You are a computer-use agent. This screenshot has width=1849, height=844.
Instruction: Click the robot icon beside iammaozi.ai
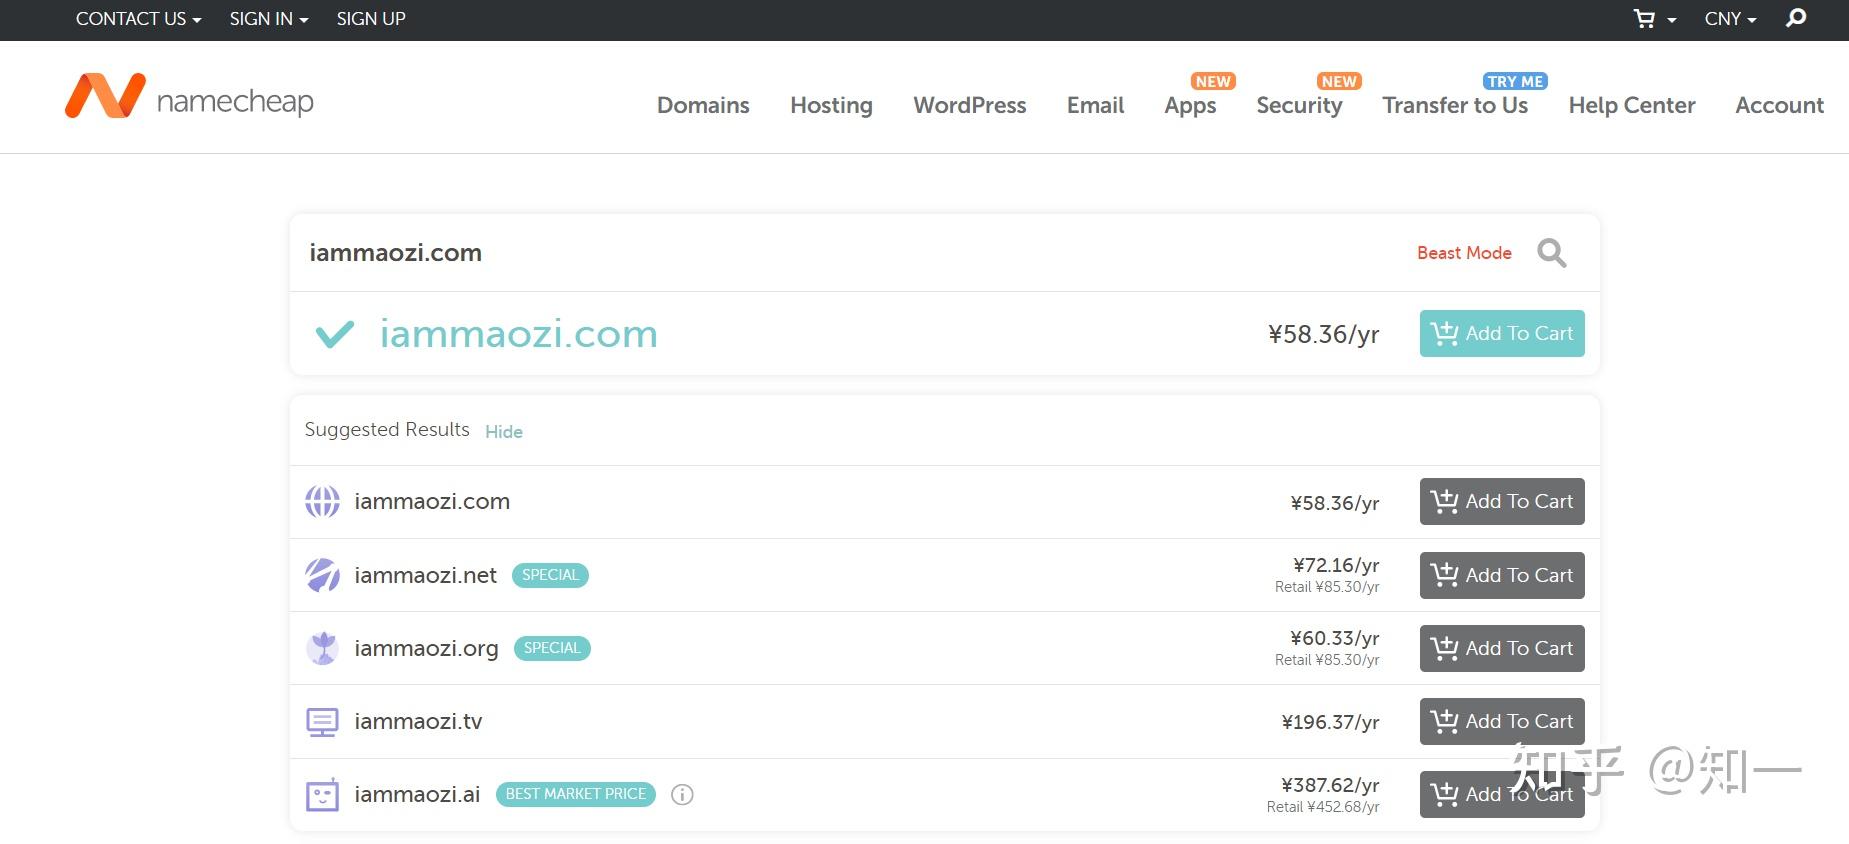point(322,795)
